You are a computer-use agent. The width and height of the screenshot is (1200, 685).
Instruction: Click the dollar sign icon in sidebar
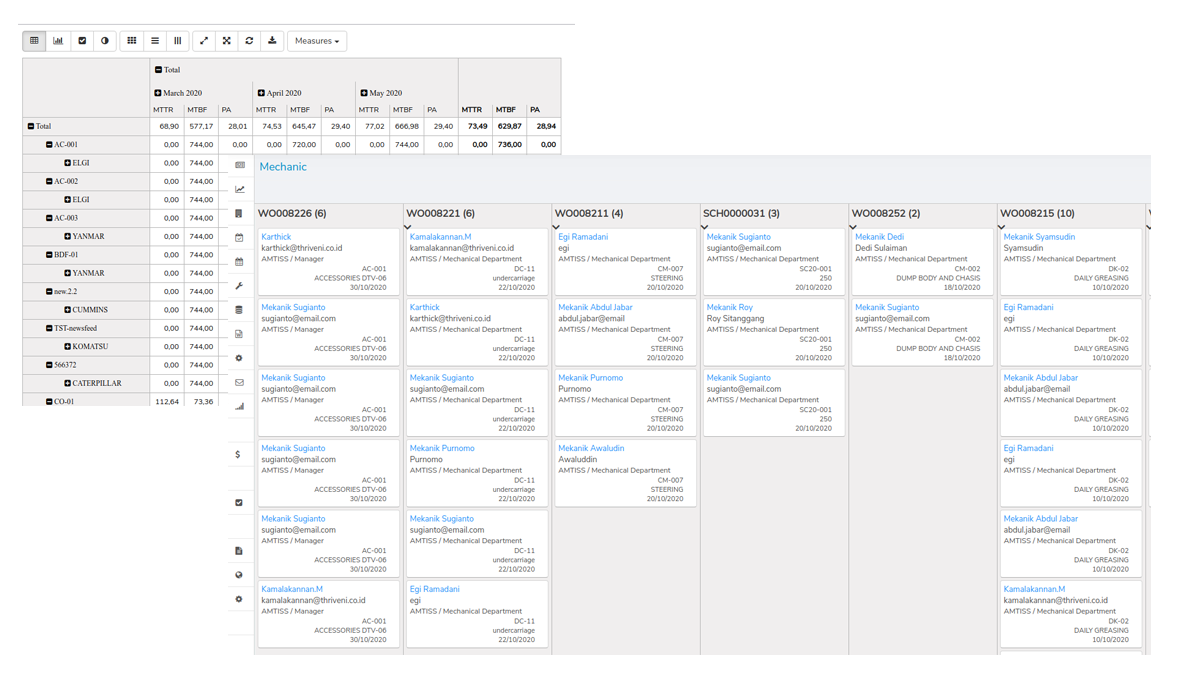[238, 455]
